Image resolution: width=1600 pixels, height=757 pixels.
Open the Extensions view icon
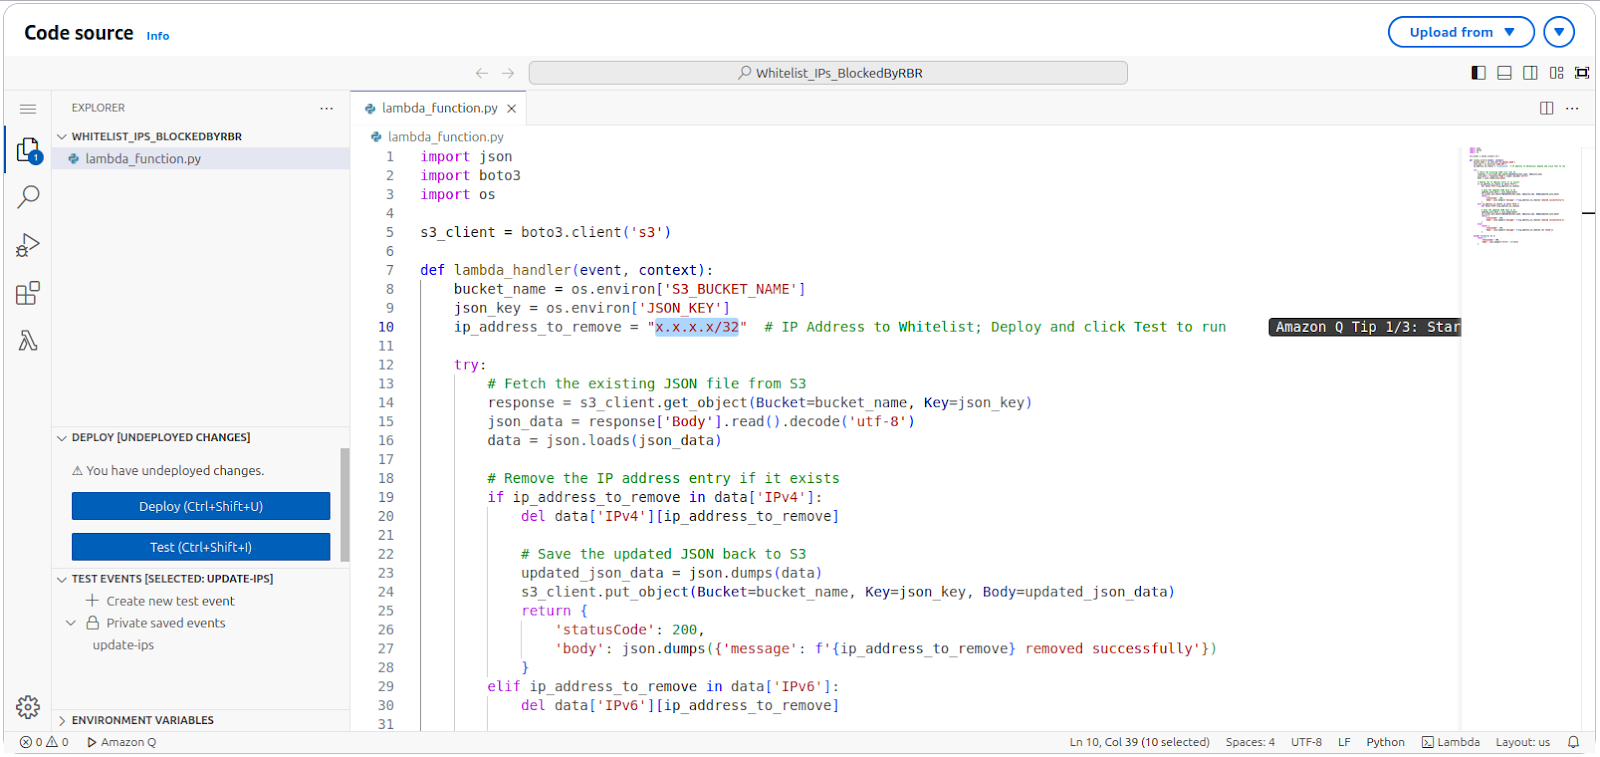pyautogui.click(x=28, y=293)
